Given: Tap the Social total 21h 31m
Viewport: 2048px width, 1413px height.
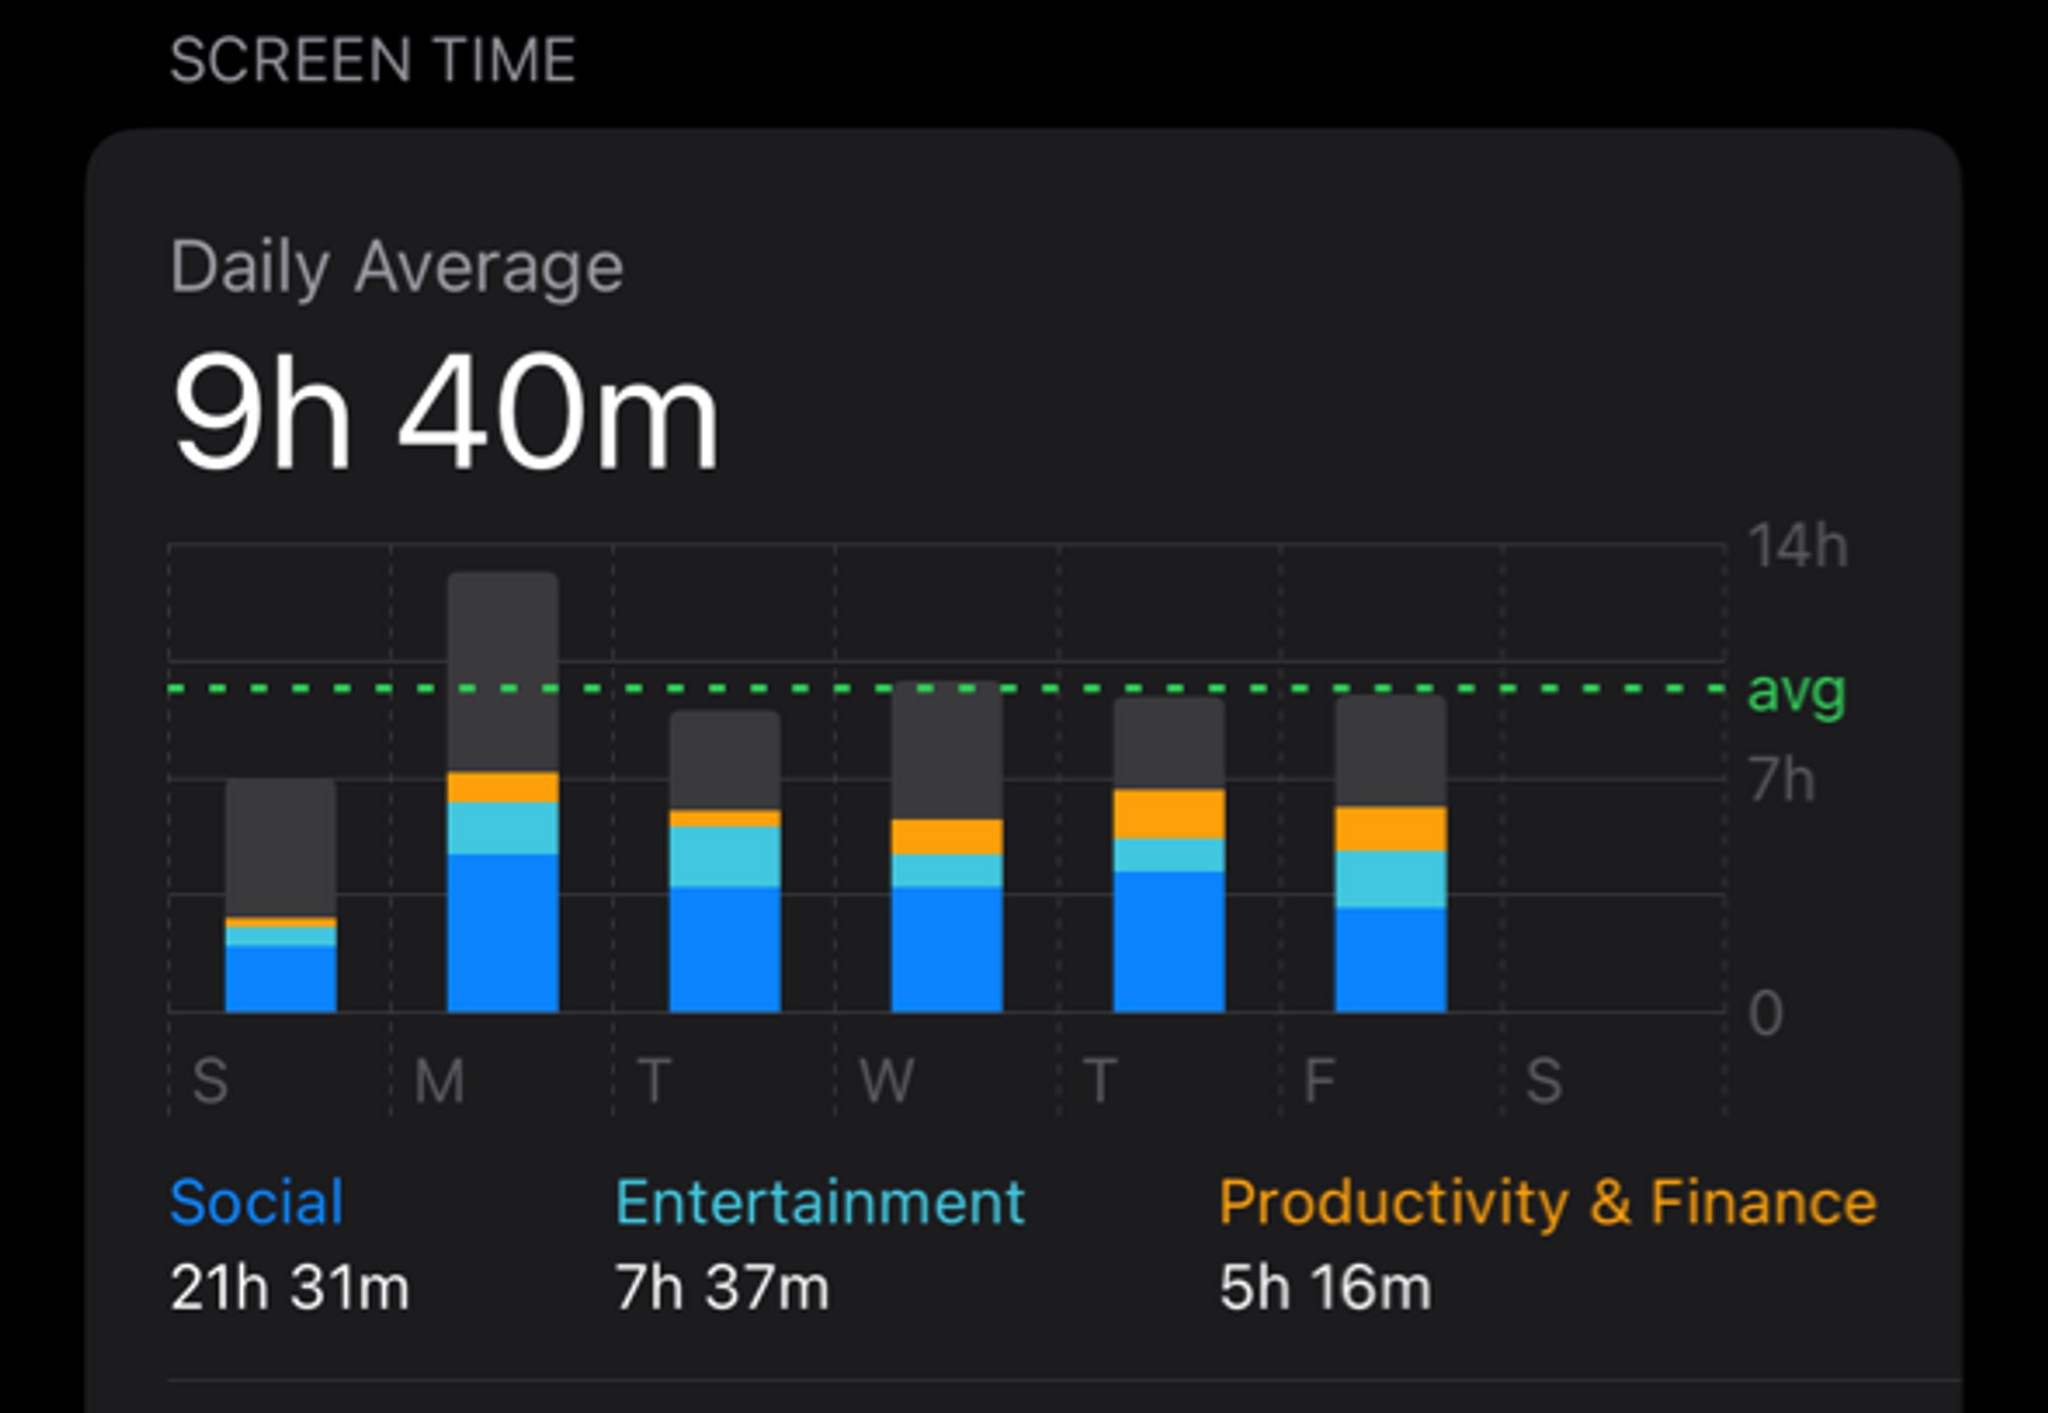Looking at the screenshot, I should (x=290, y=1289).
